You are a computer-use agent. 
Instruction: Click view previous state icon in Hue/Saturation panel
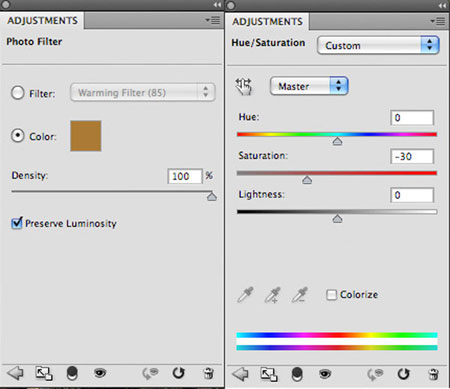tap(375, 374)
